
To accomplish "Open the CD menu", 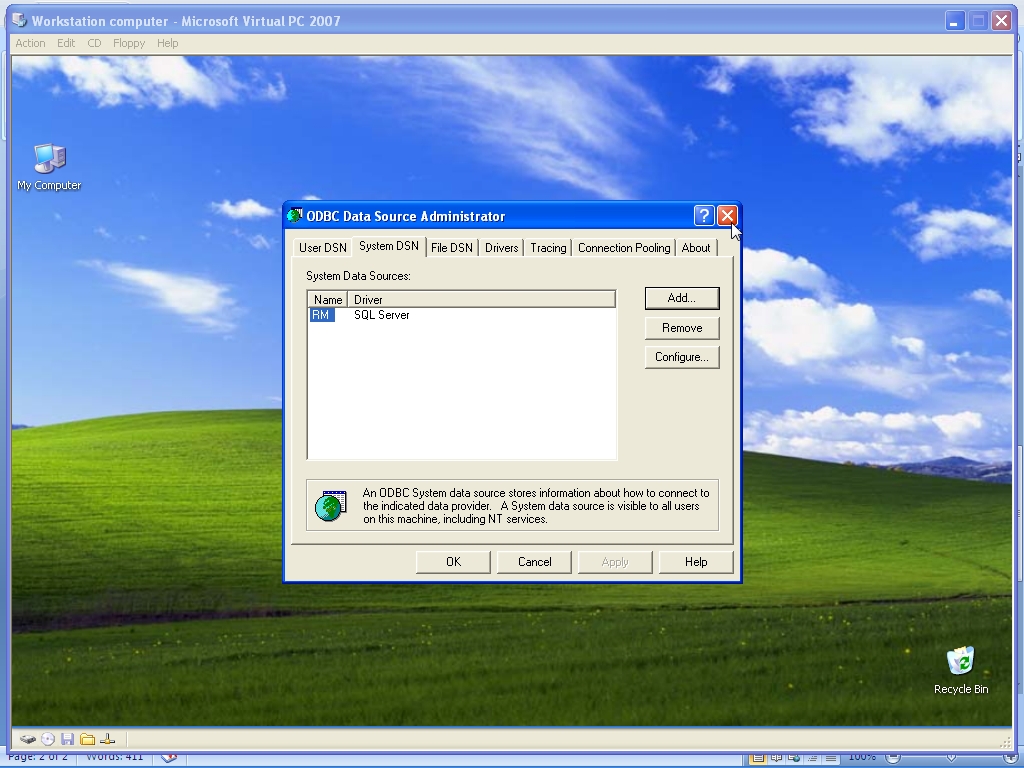I will [x=94, y=43].
